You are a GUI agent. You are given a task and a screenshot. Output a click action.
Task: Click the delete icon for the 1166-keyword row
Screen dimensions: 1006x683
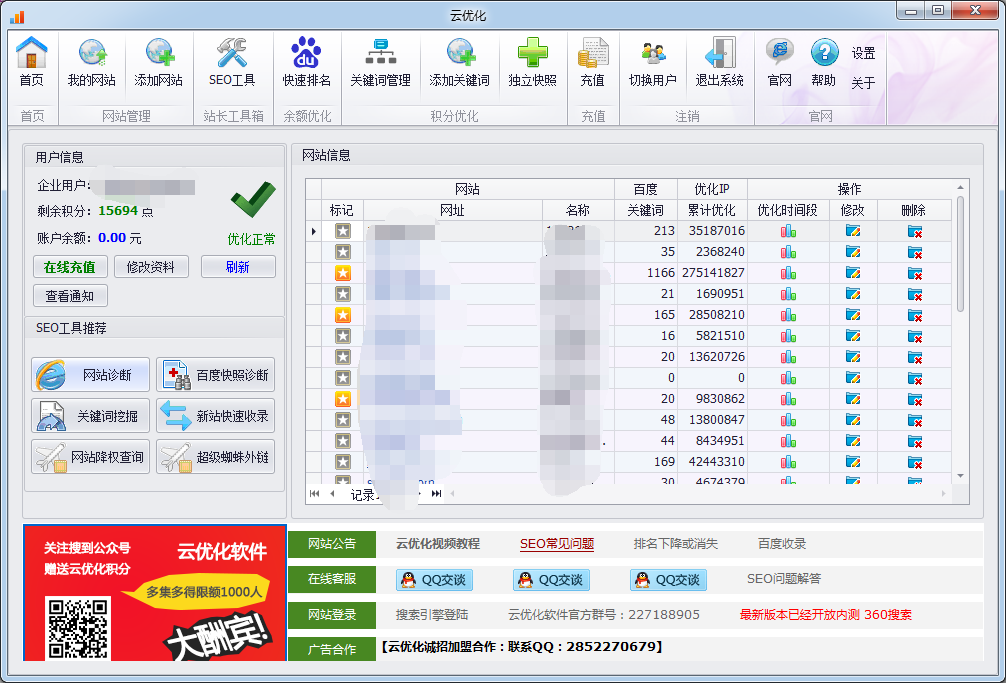(914, 273)
